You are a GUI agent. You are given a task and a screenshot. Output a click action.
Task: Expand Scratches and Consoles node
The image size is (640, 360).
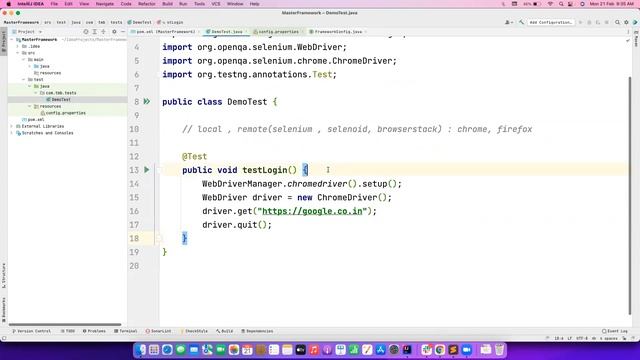pos(12,133)
